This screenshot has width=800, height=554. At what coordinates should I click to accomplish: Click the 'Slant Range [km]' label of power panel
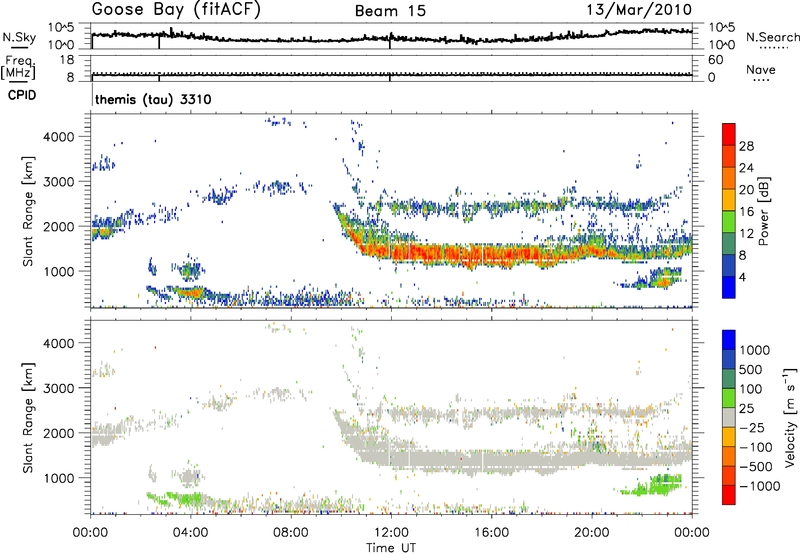(28, 211)
